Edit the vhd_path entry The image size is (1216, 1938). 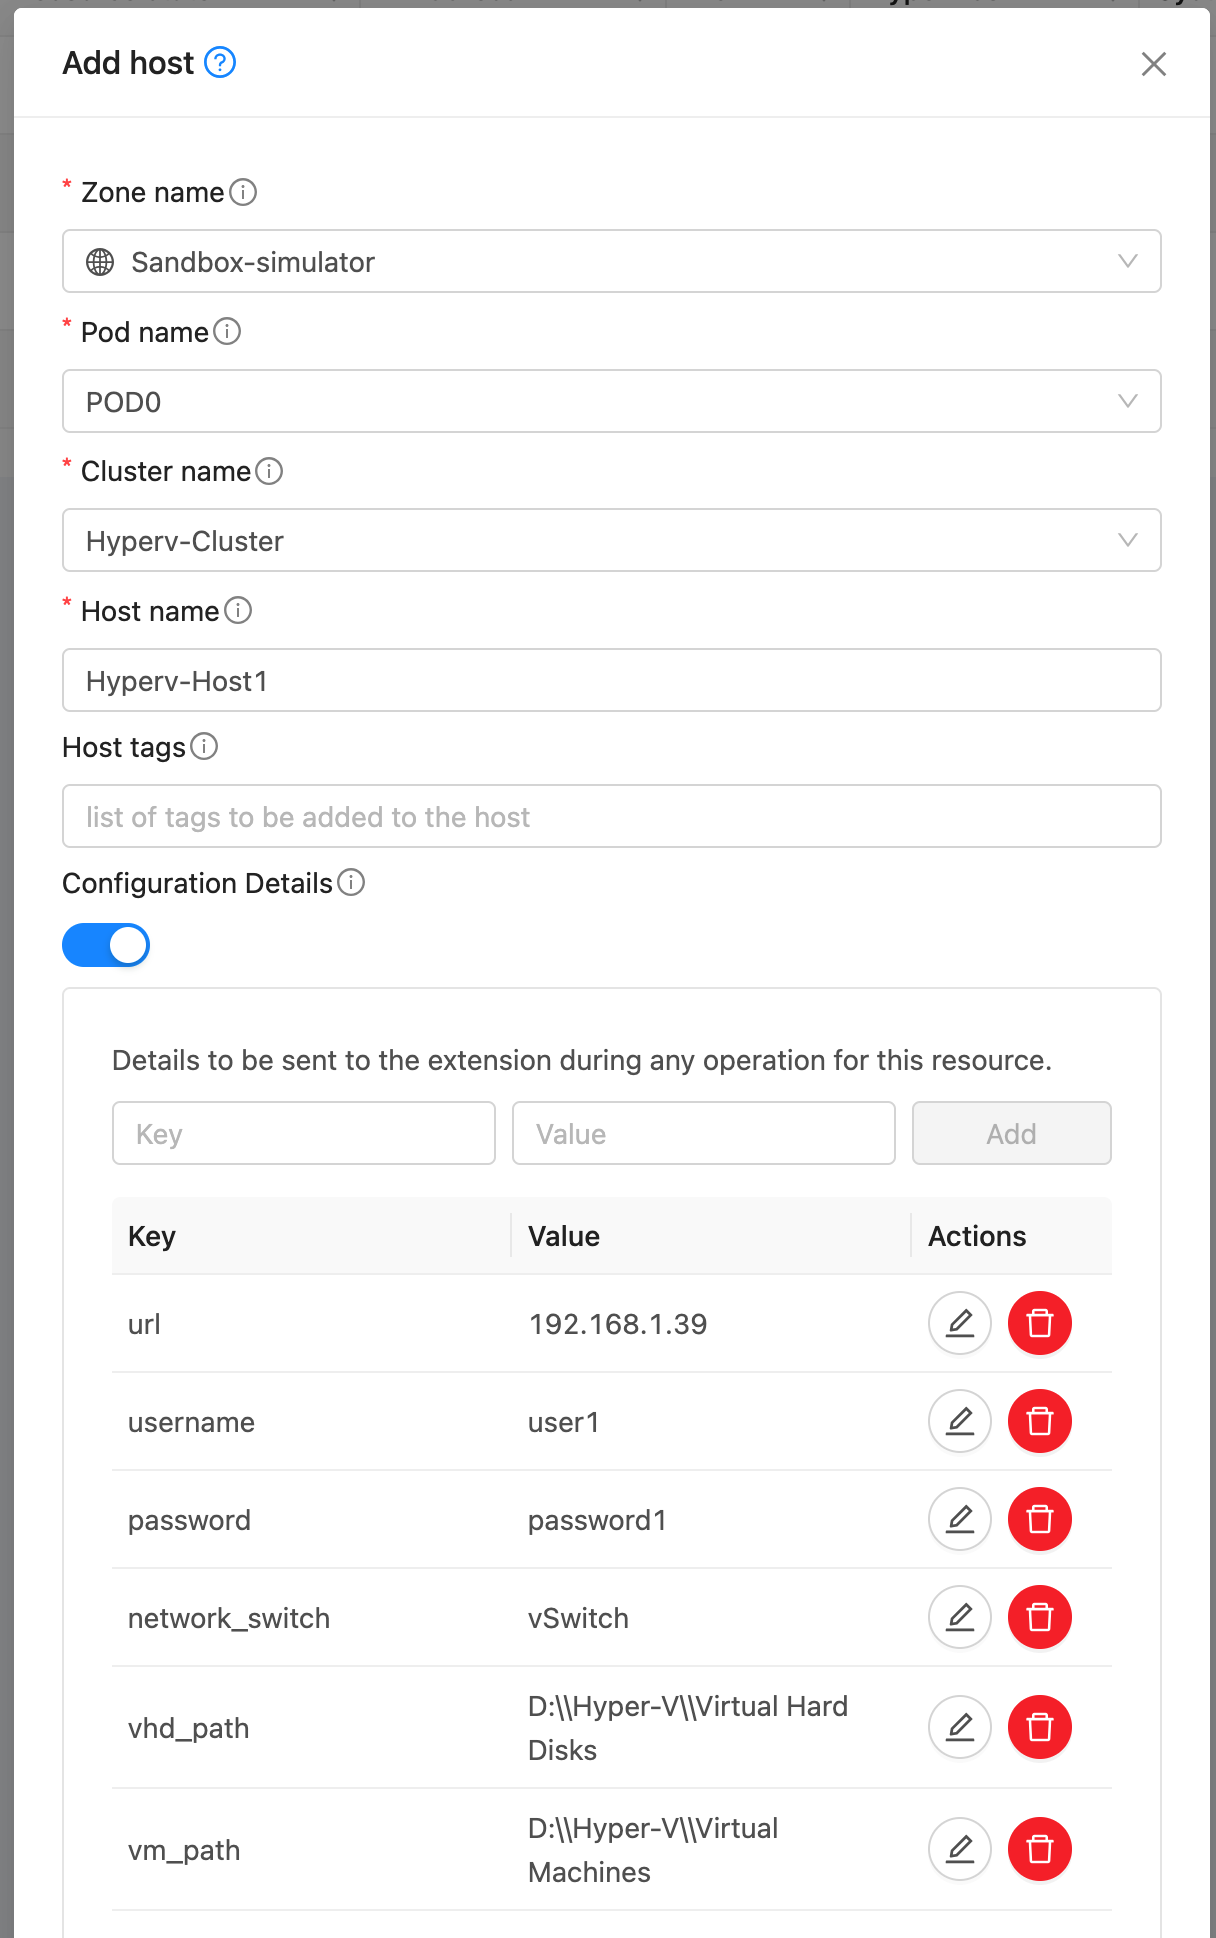click(x=959, y=1727)
